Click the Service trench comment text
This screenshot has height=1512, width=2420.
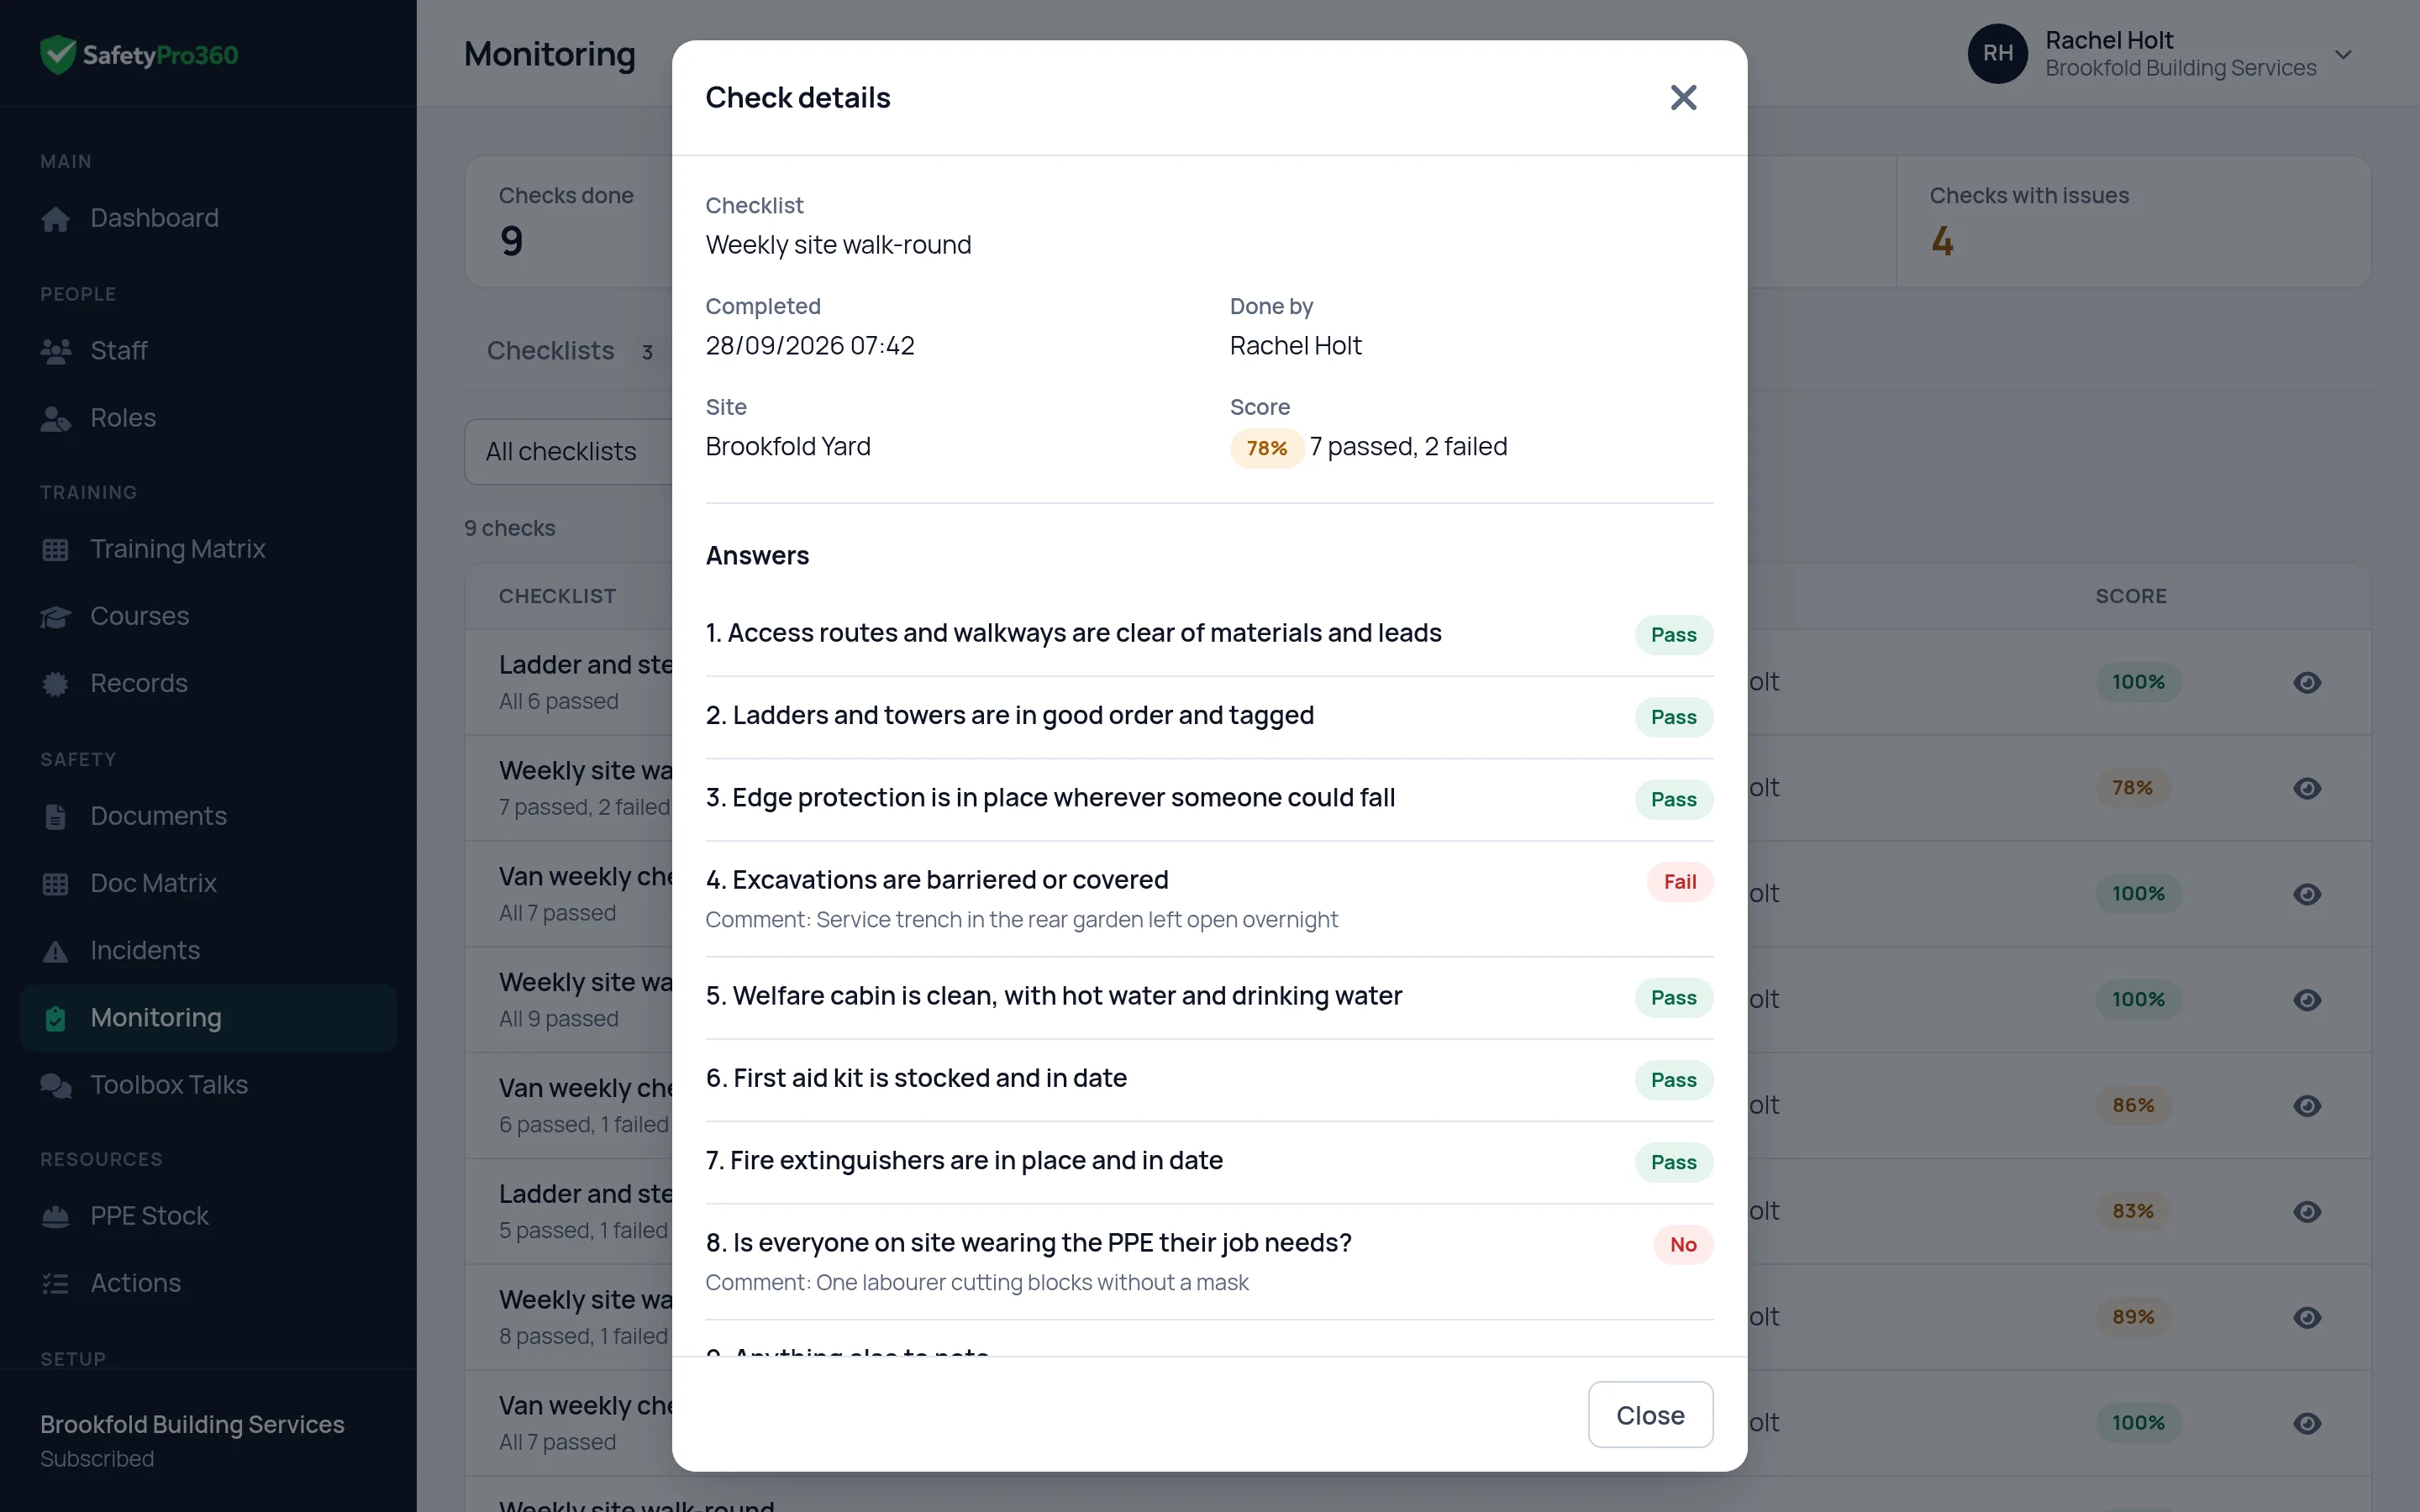coord(1021,920)
